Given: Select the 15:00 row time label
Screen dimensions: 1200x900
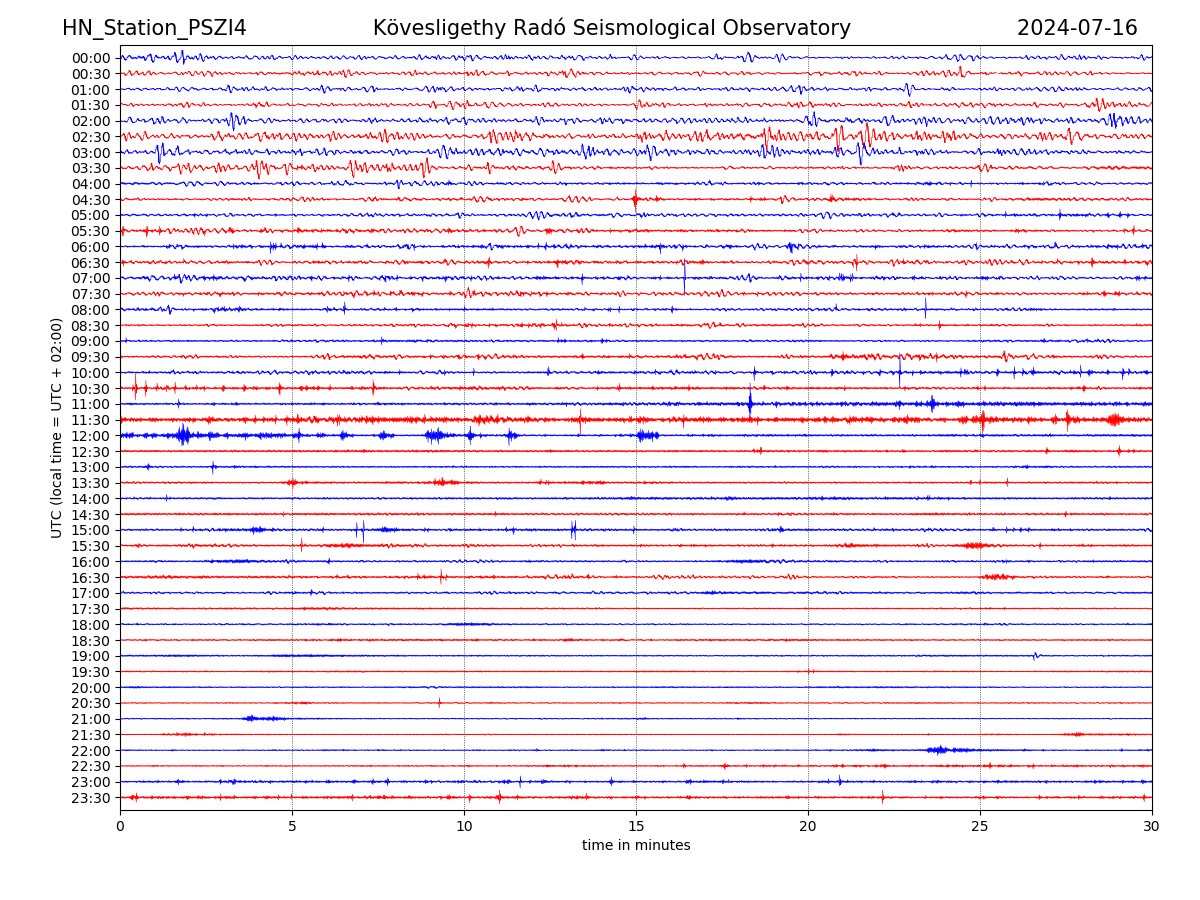Looking at the screenshot, I should pos(91,530).
